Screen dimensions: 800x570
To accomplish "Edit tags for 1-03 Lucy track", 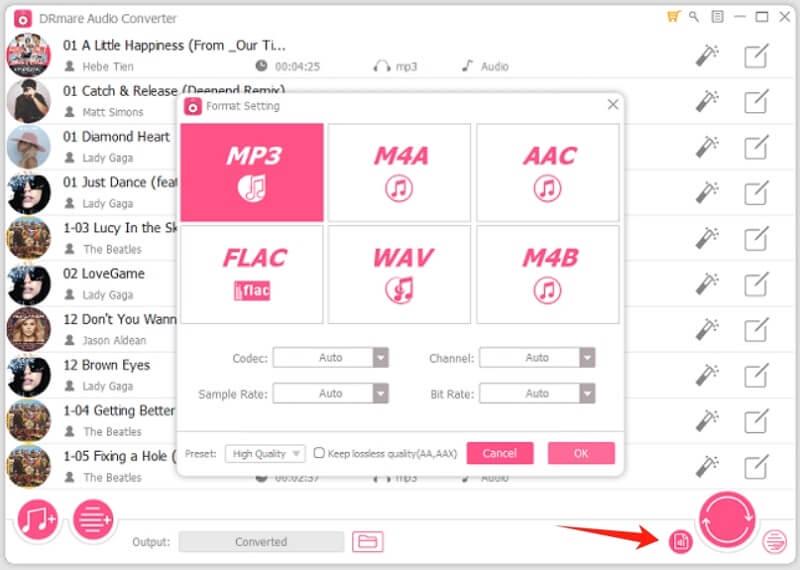I will click(756, 238).
